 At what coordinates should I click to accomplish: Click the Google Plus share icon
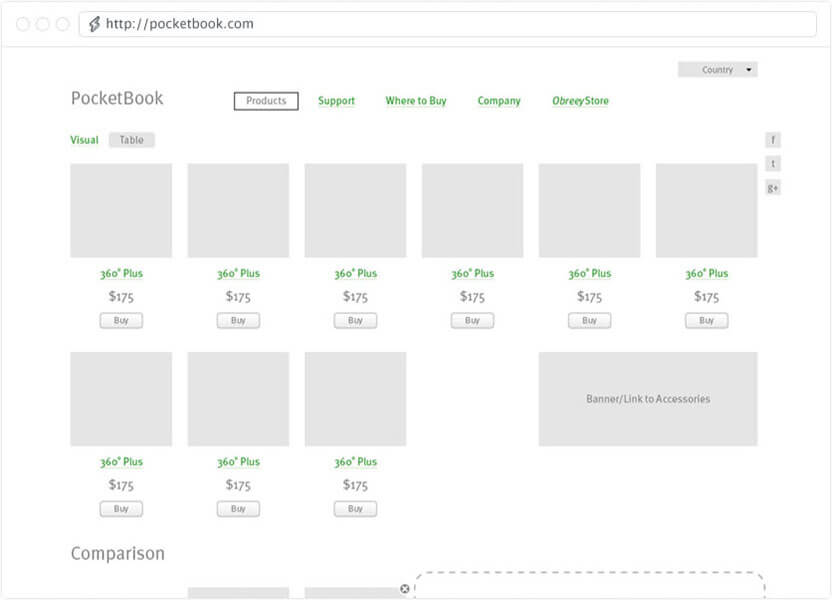tap(773, 188)
